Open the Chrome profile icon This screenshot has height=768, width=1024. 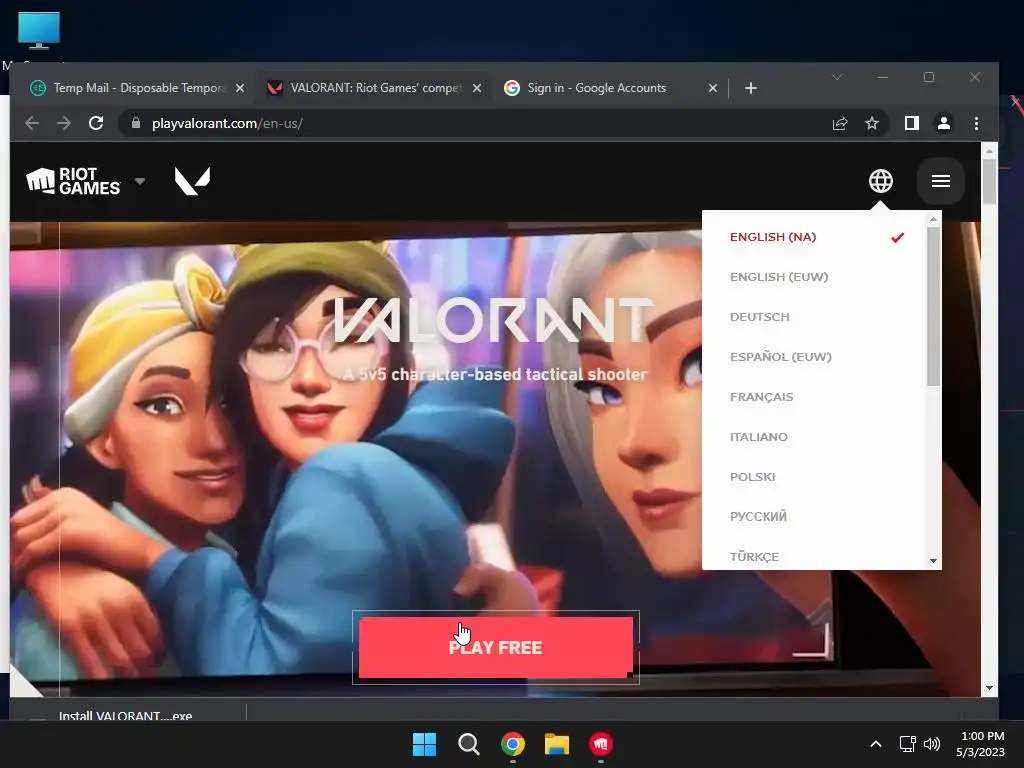944,123
